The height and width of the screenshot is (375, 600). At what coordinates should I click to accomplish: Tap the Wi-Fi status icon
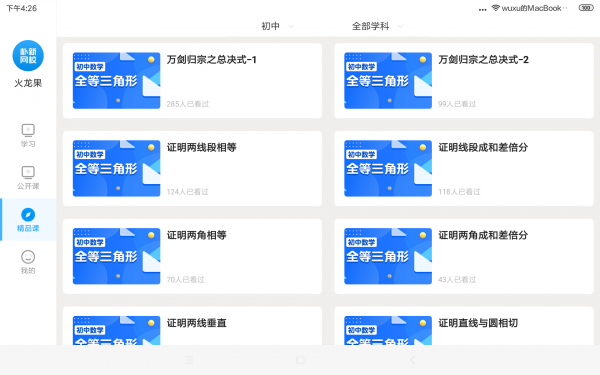point(496,8)
